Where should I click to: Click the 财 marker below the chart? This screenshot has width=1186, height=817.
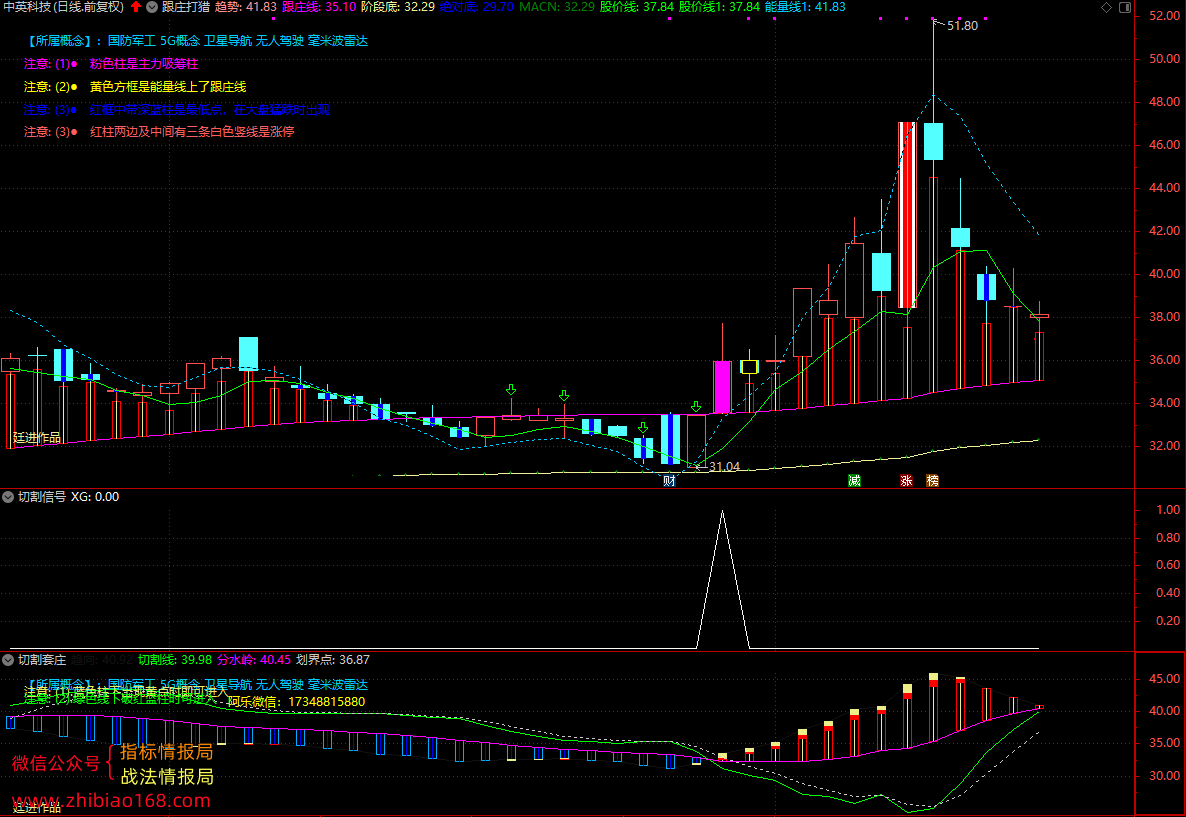[669, 480]
